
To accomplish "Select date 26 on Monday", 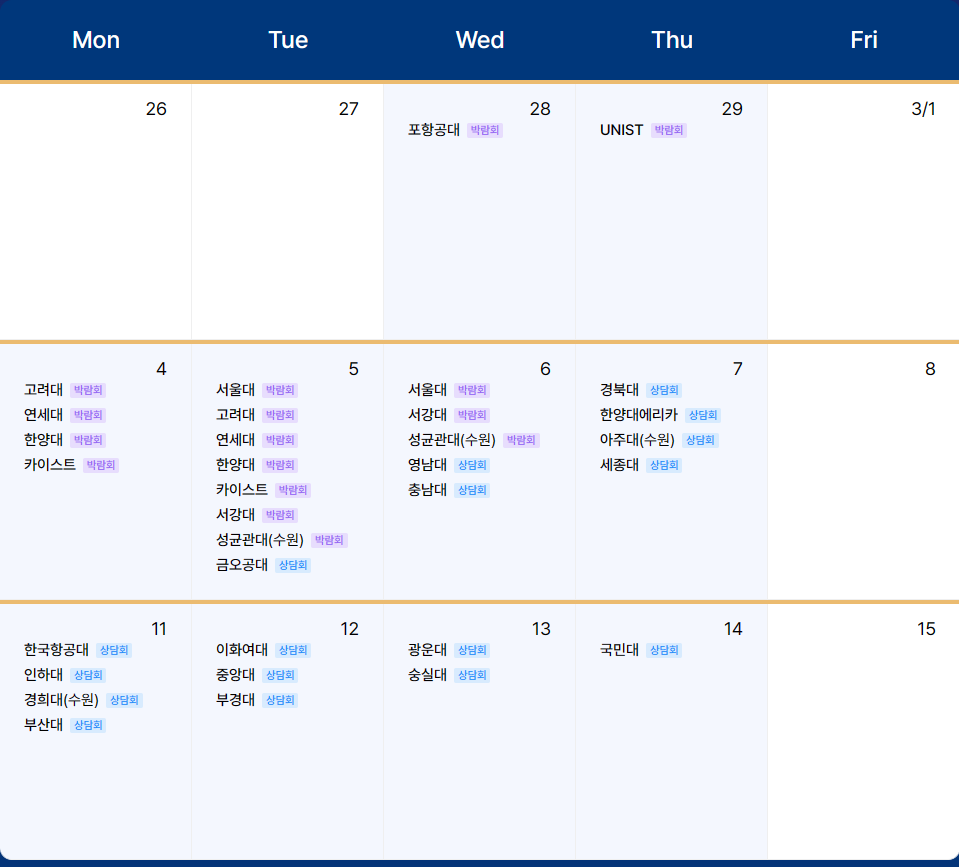I will coord(156,109).
